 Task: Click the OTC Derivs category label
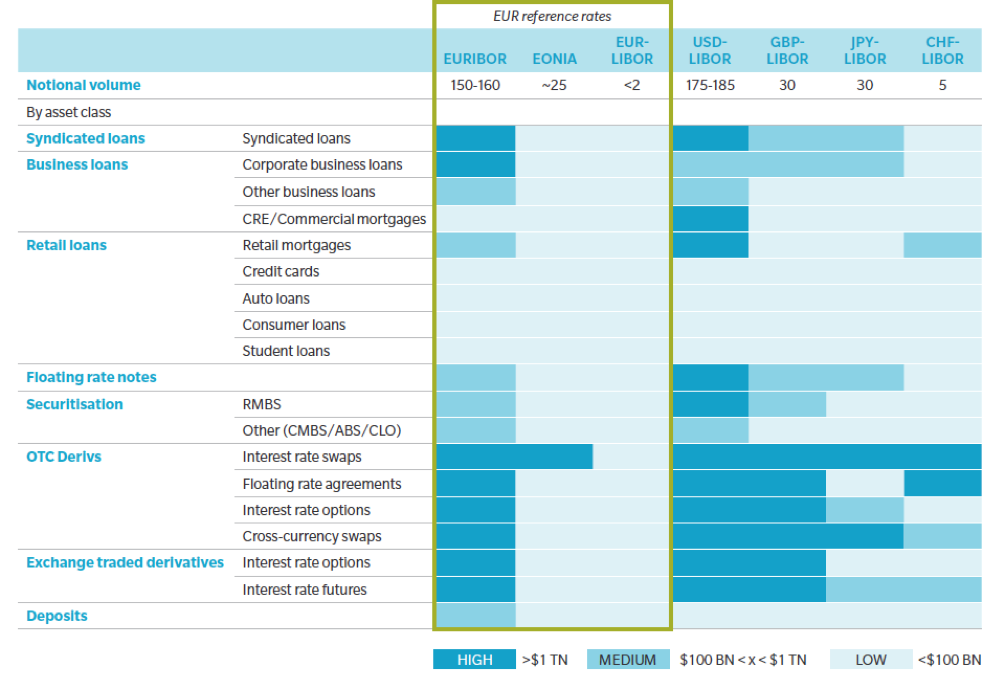click(x=64, y=457)
